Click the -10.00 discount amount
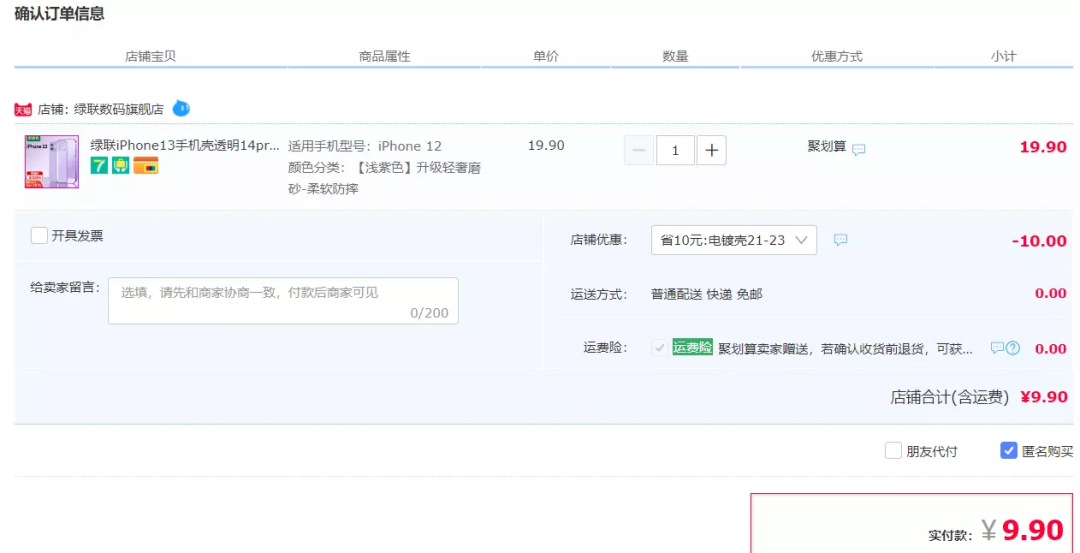 tap(1039, 241)
